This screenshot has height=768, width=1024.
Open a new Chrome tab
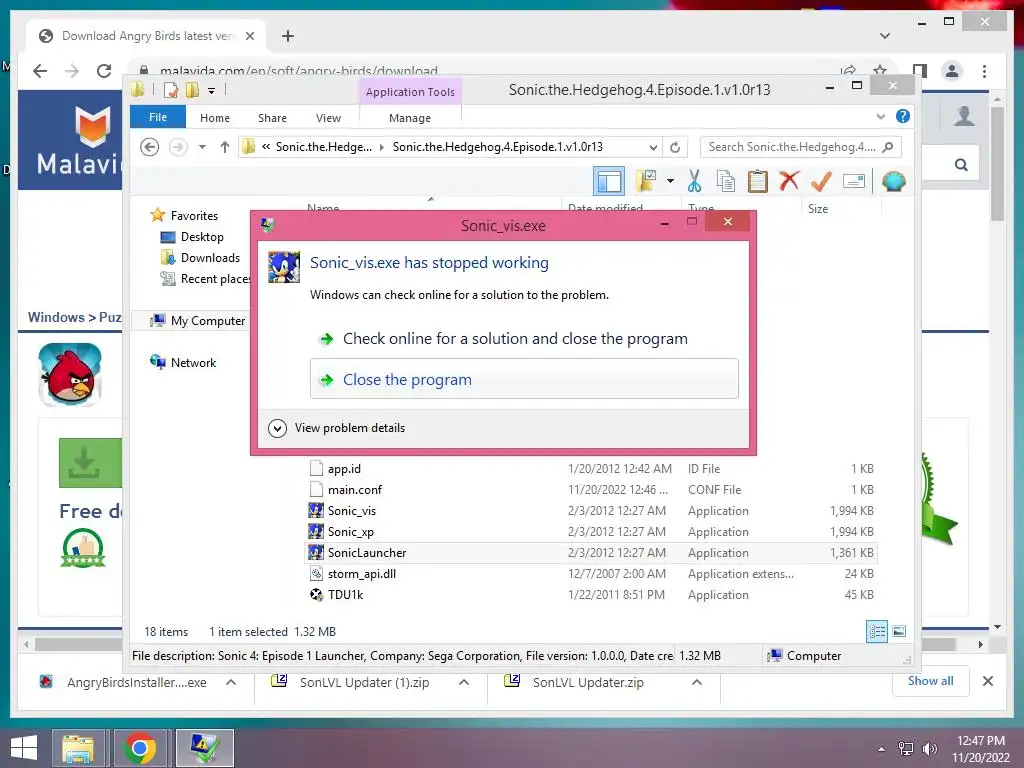288,36
